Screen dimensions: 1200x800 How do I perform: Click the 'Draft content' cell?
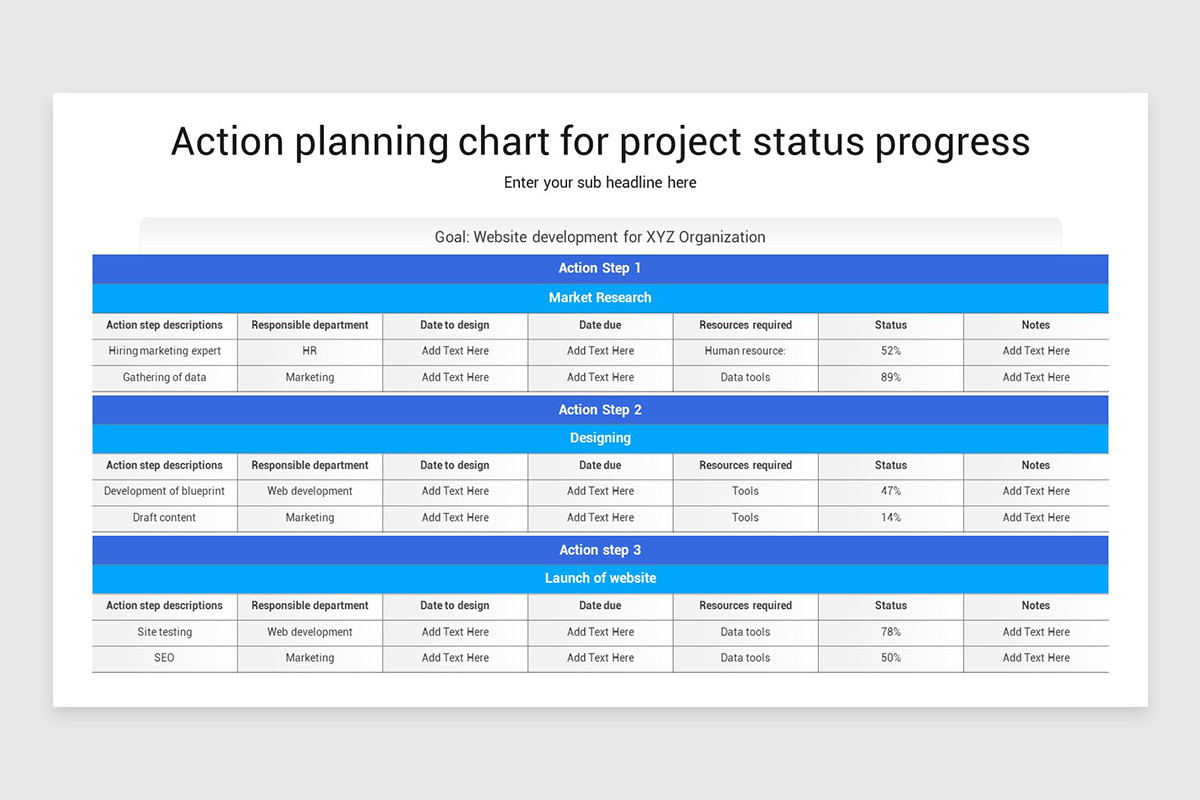[x=165, y=518]
